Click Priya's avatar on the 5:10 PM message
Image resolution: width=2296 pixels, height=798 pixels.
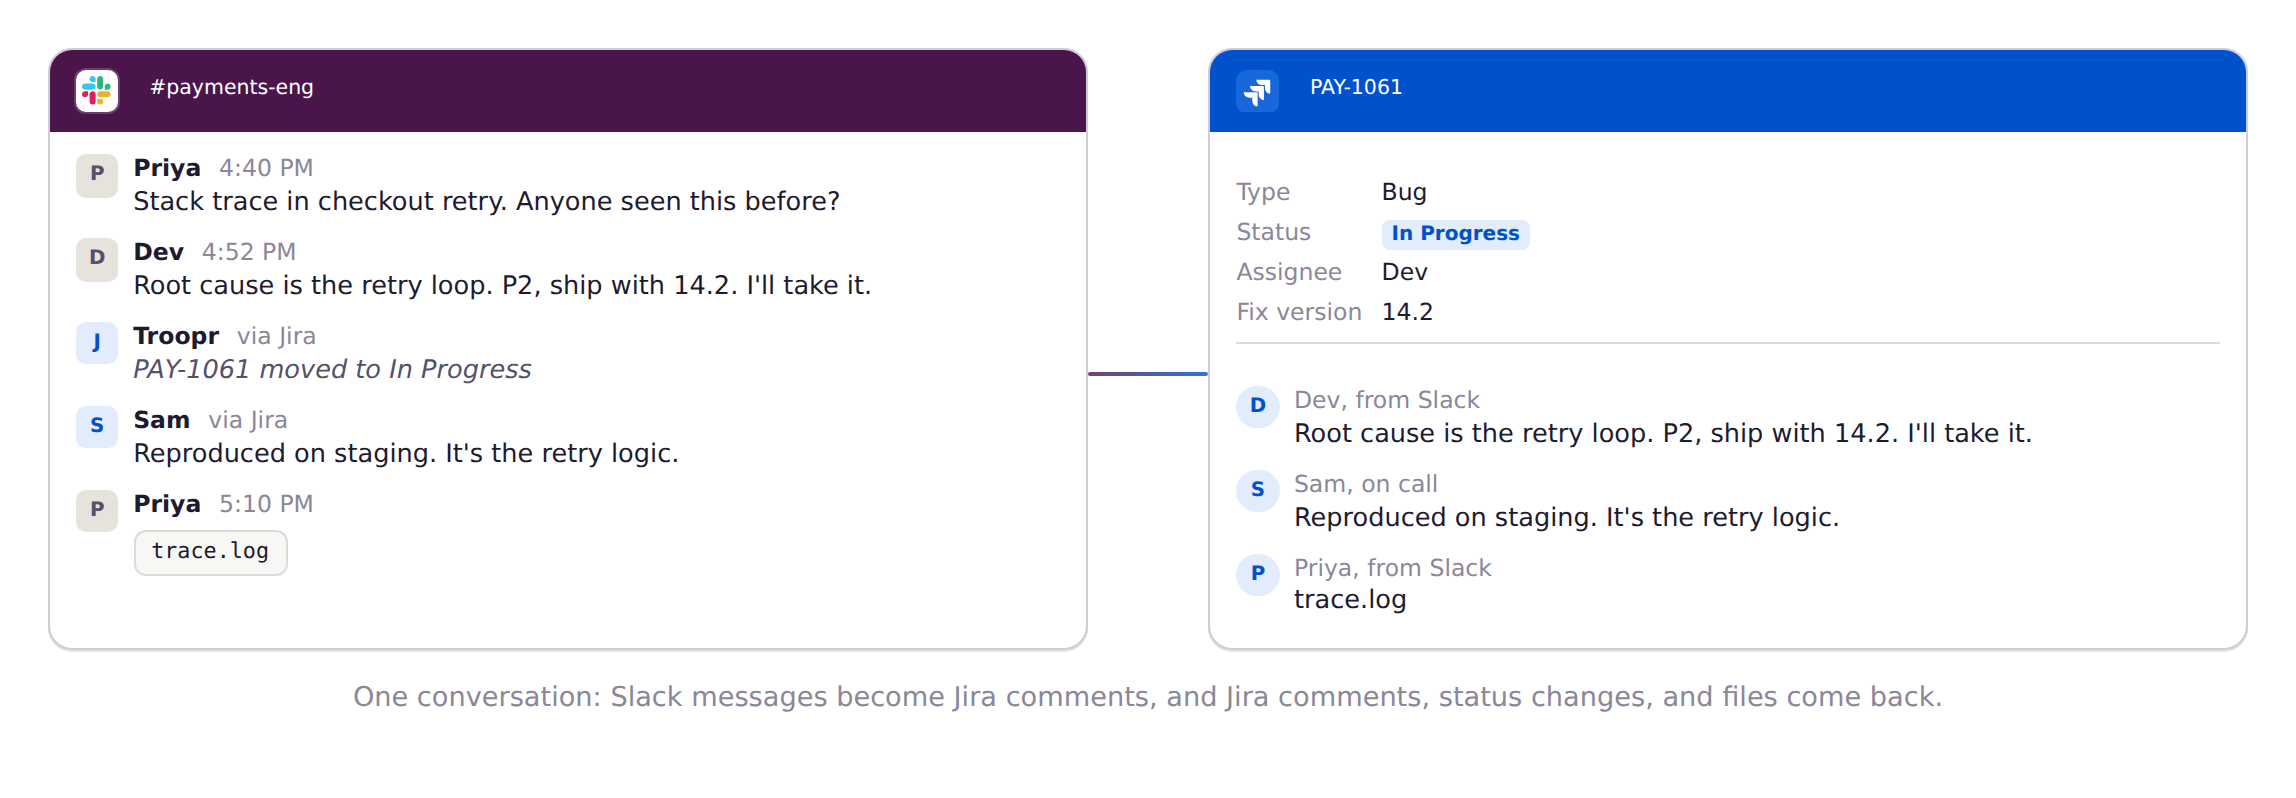coord(97,512)
